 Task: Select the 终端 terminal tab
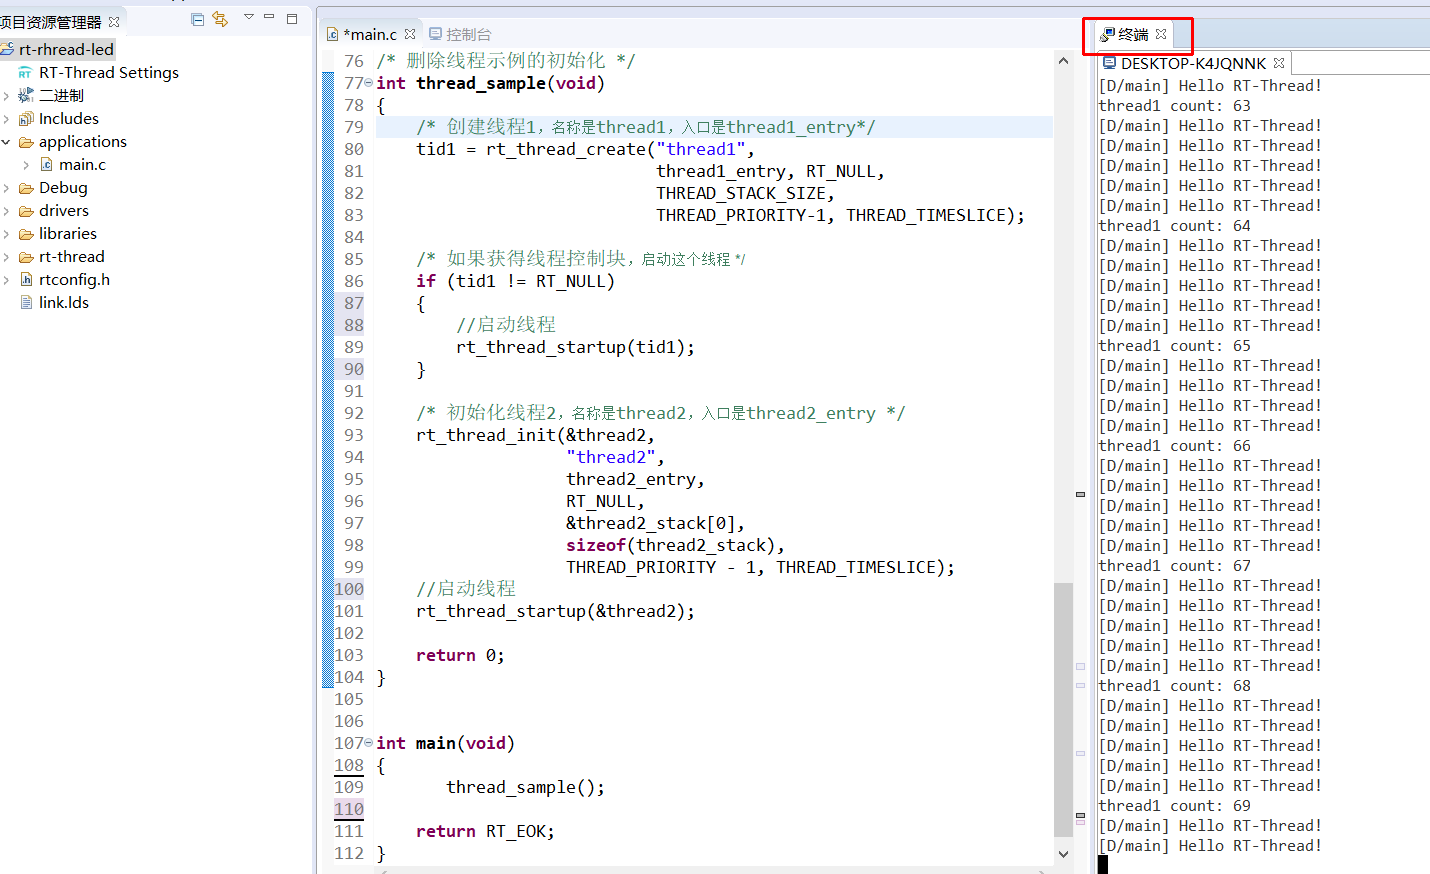1133,34
